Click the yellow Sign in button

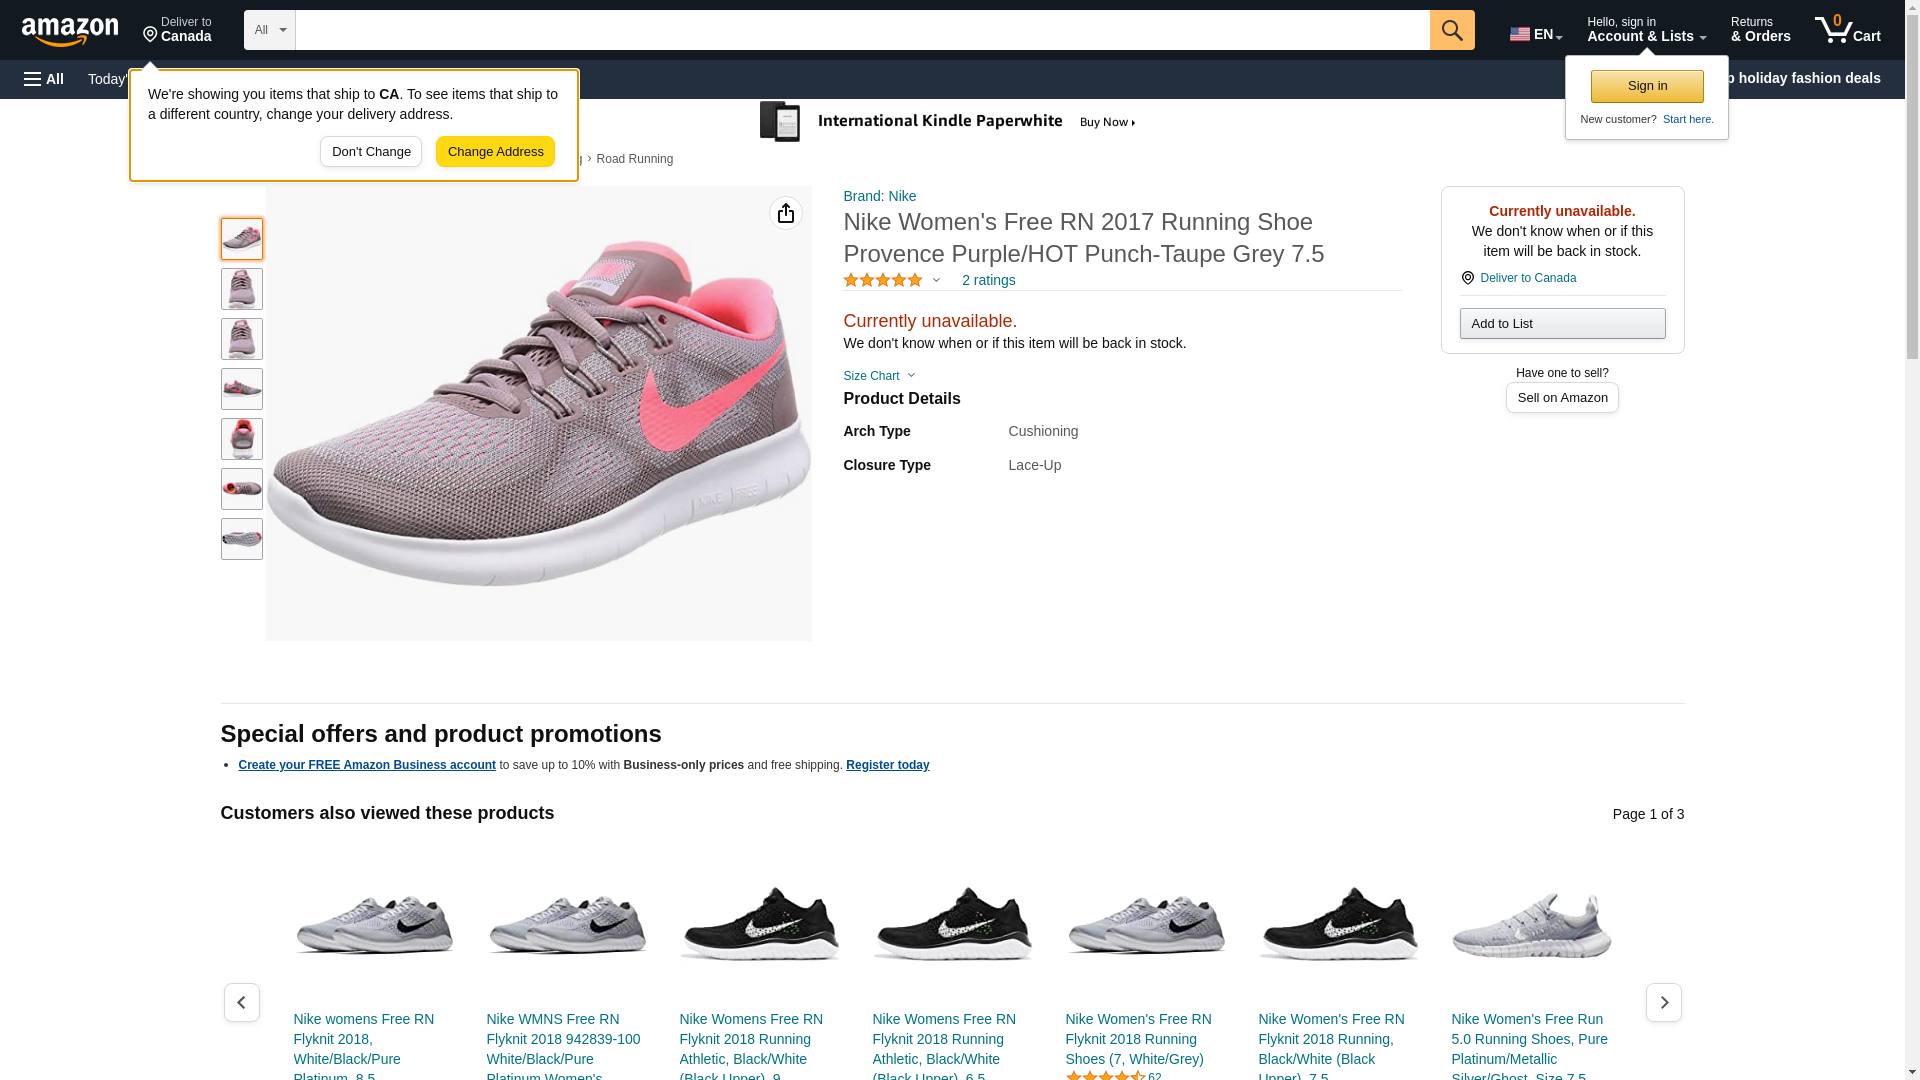pyautogui.click(x=1646, y=86)
